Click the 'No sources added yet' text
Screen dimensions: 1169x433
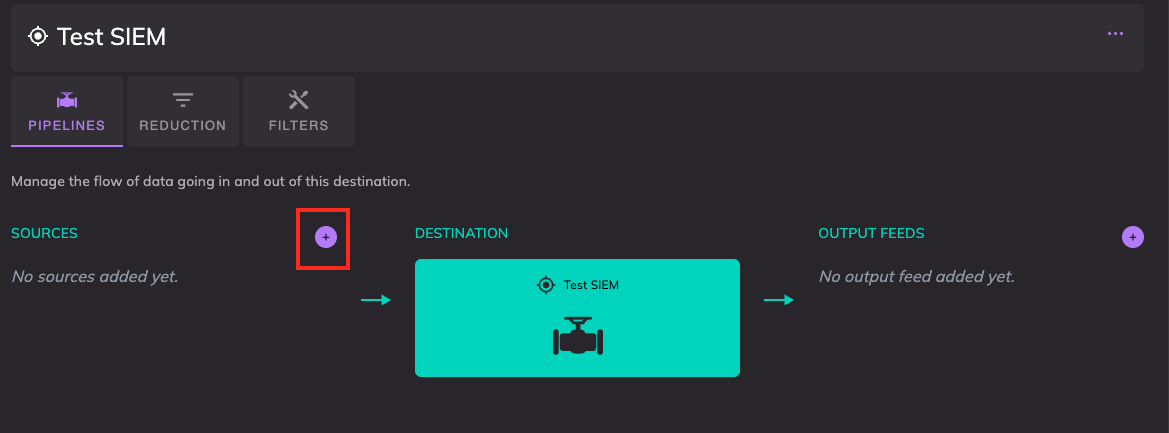click(95, 276)
